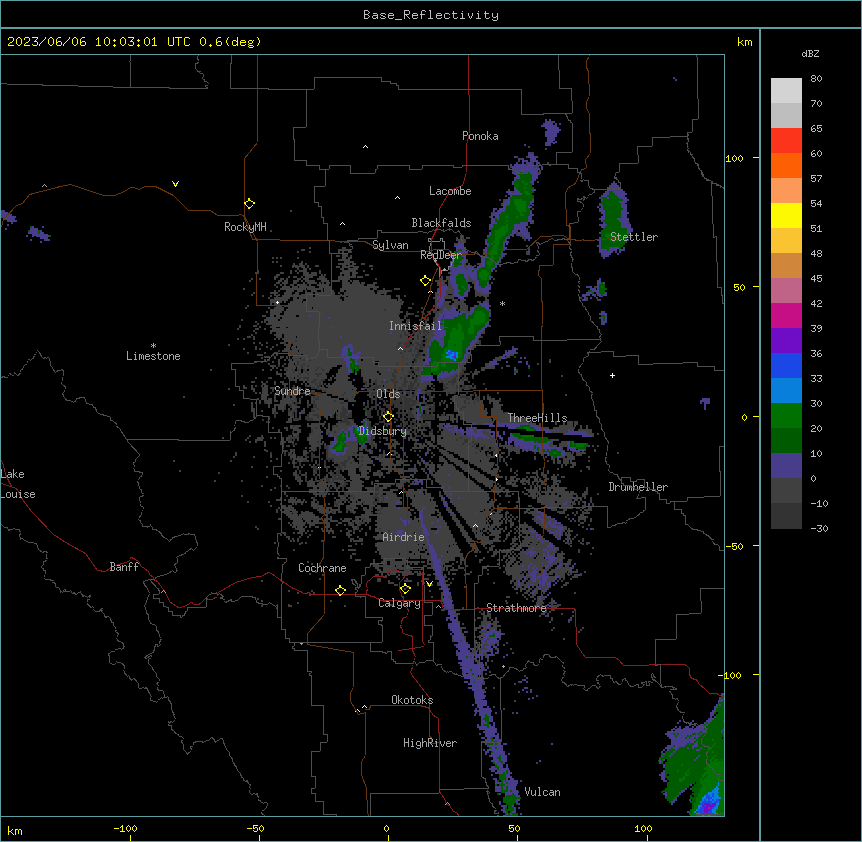
Task: Click the Limestone label
Action: [x=153, y=356]
